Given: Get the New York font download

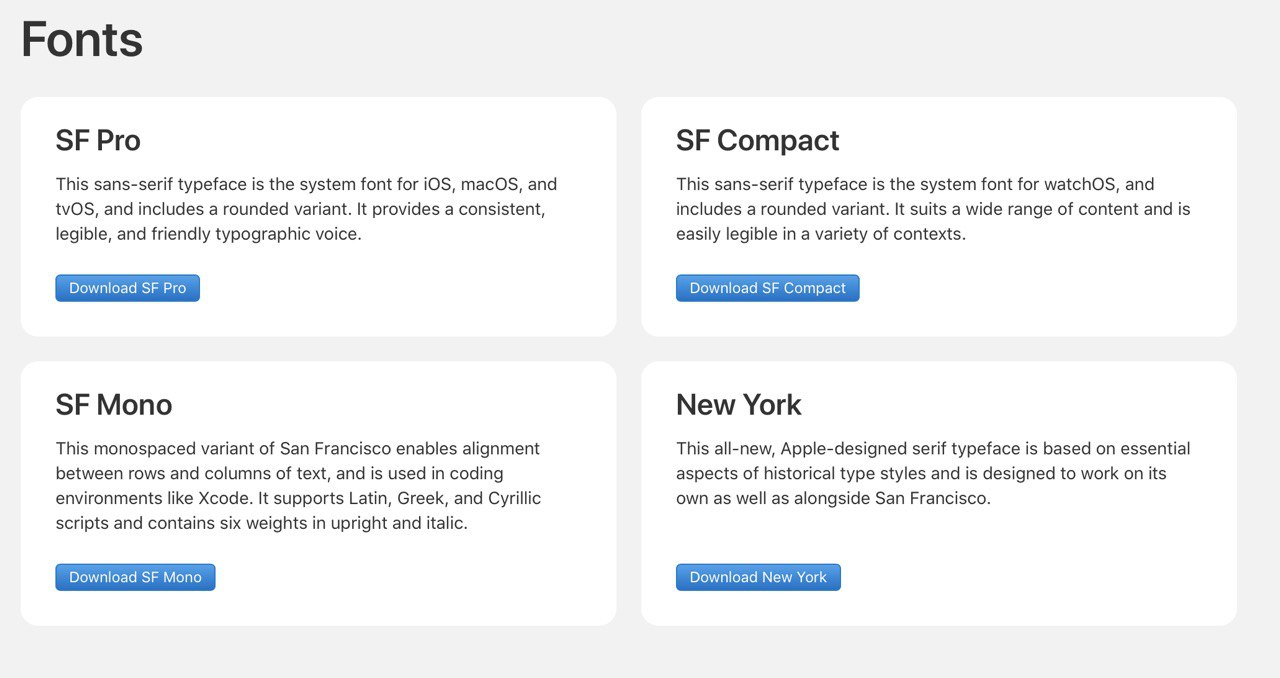Looking at the screenshot, I should [x=758, y=577].
